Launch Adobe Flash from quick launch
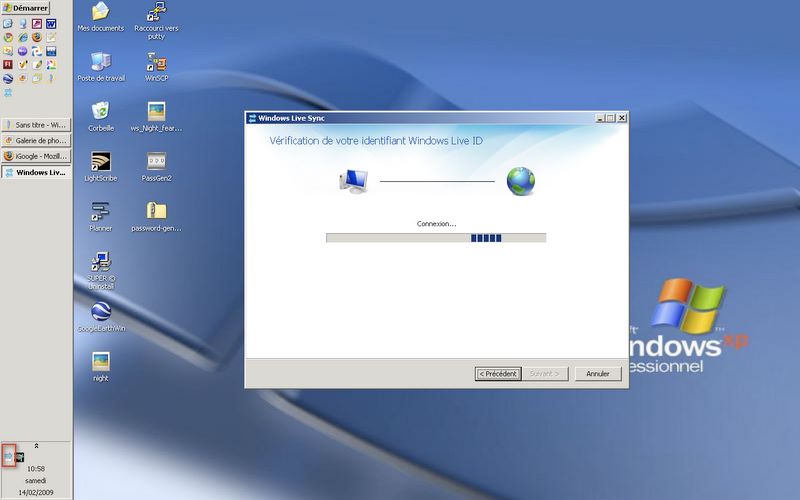Viewport: 800px width, 500px height. coord(8,64)
